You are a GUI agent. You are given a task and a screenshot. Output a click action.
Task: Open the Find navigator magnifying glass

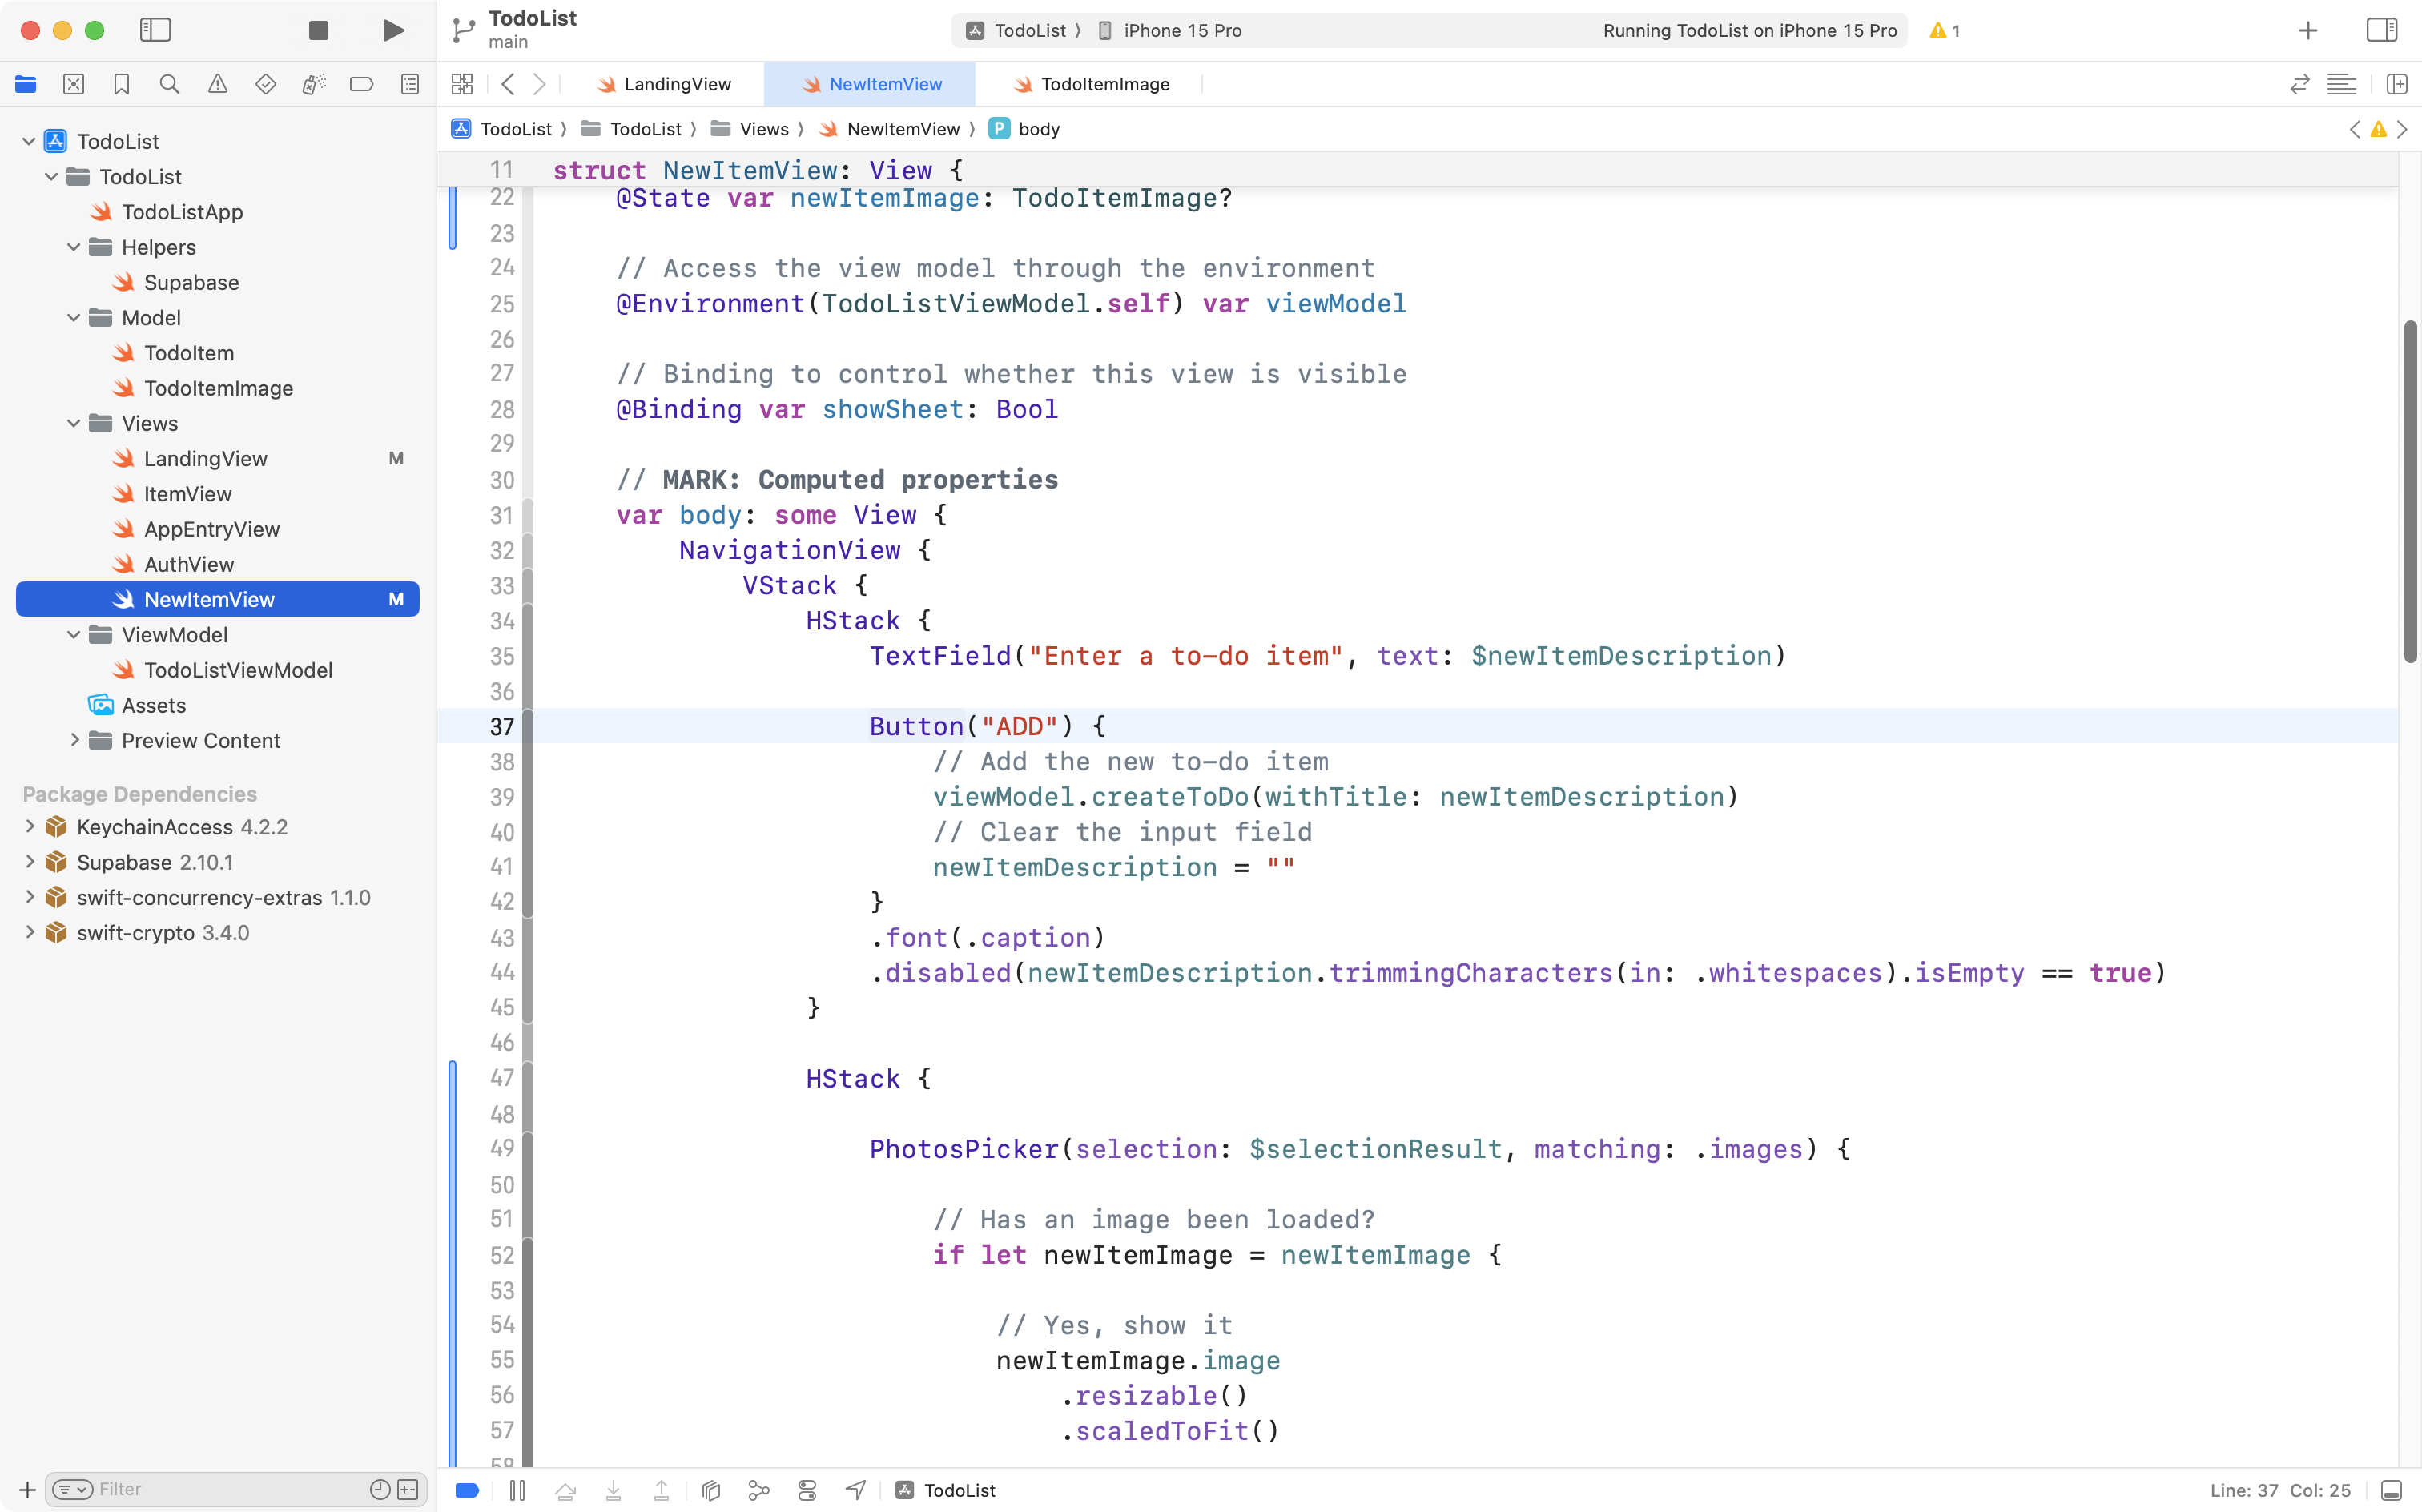pos(169,84)
